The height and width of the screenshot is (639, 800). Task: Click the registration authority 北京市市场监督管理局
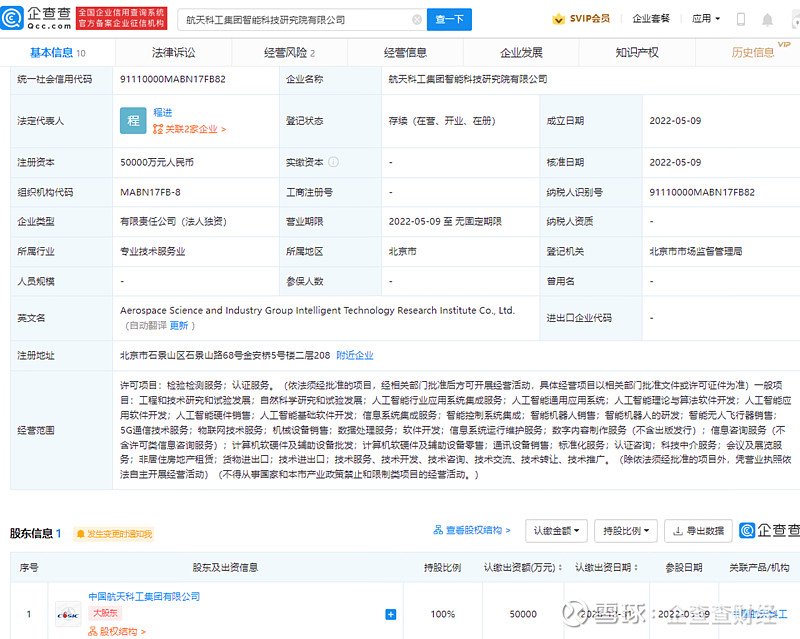[695, 252]
